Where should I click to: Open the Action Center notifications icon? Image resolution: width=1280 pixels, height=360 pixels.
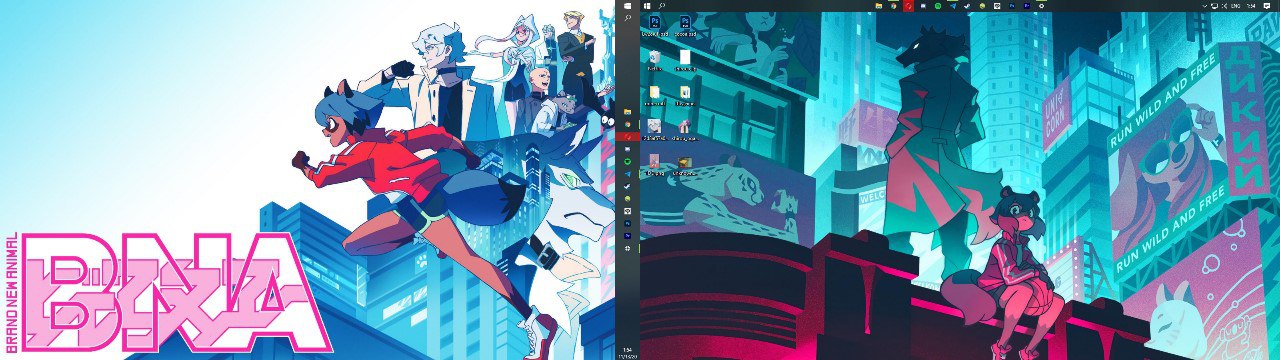pyautogui.click(x=1267, y=6)
